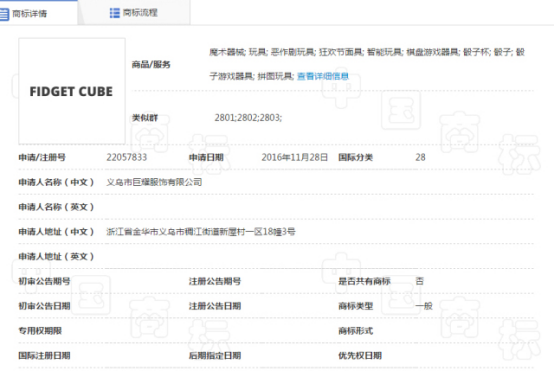Click the 申请人名称（英文） label
Screen dimensions: 554x371
tap(56, 207)
